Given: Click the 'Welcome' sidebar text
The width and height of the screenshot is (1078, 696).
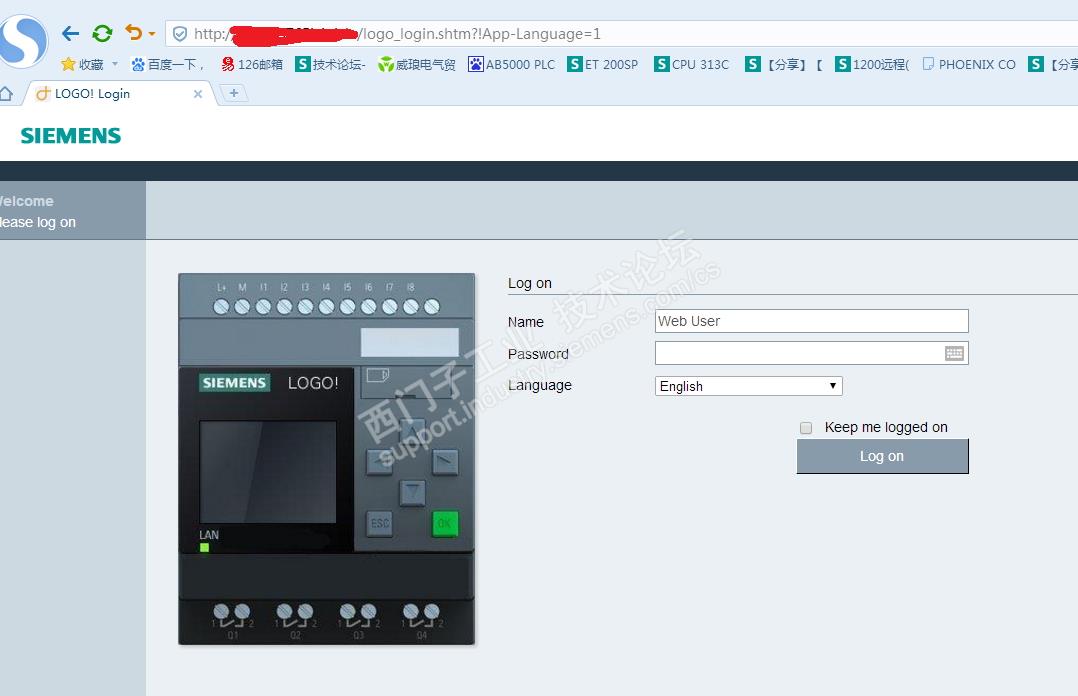Looking at the screenshot, I should (26, 201).
